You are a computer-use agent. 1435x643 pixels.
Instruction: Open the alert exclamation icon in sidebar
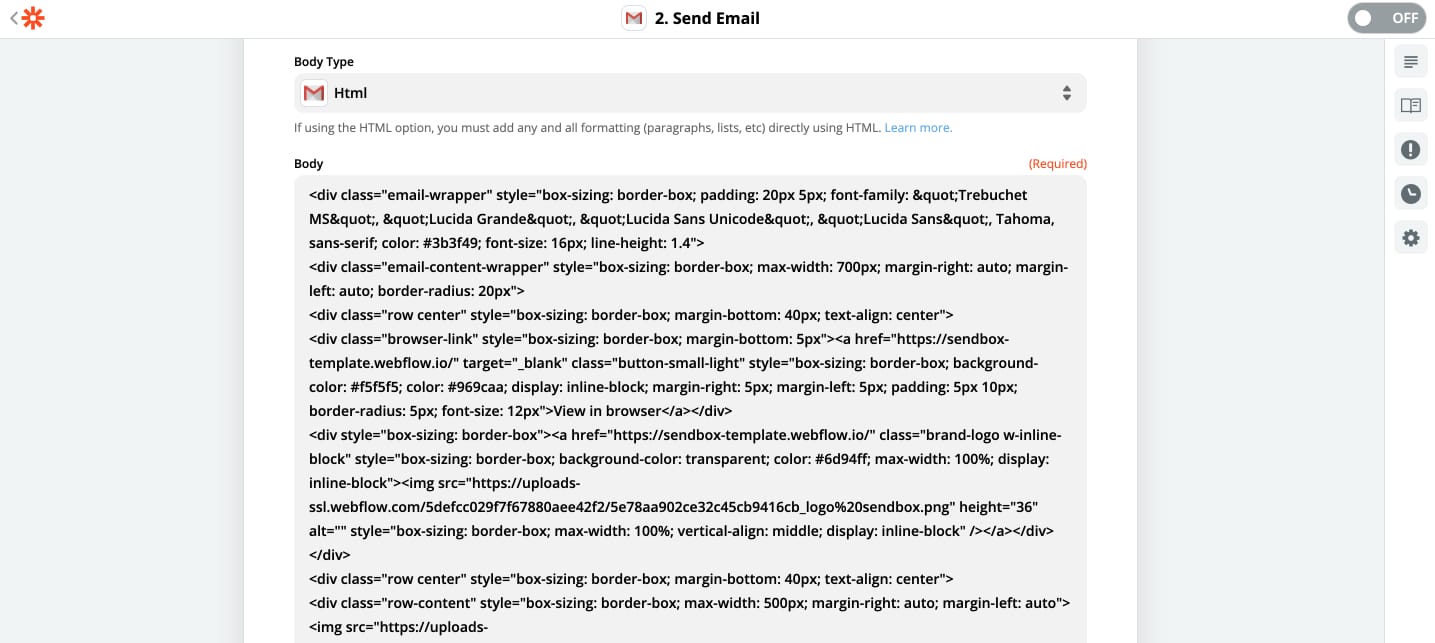1411,150
